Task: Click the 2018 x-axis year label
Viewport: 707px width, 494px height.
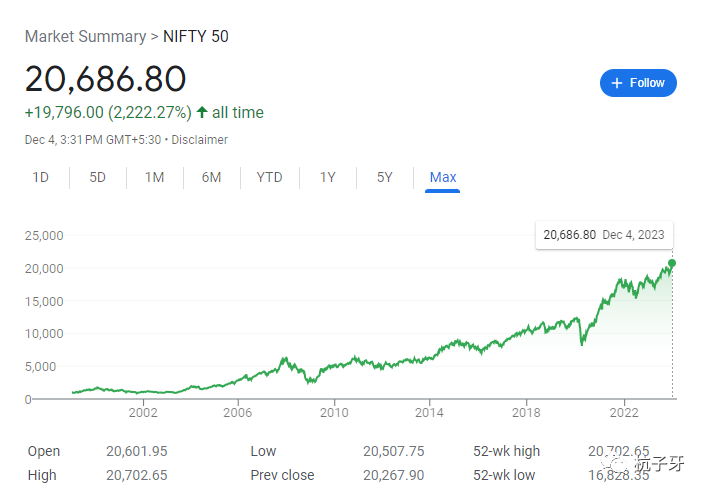Action: (526, 412)
